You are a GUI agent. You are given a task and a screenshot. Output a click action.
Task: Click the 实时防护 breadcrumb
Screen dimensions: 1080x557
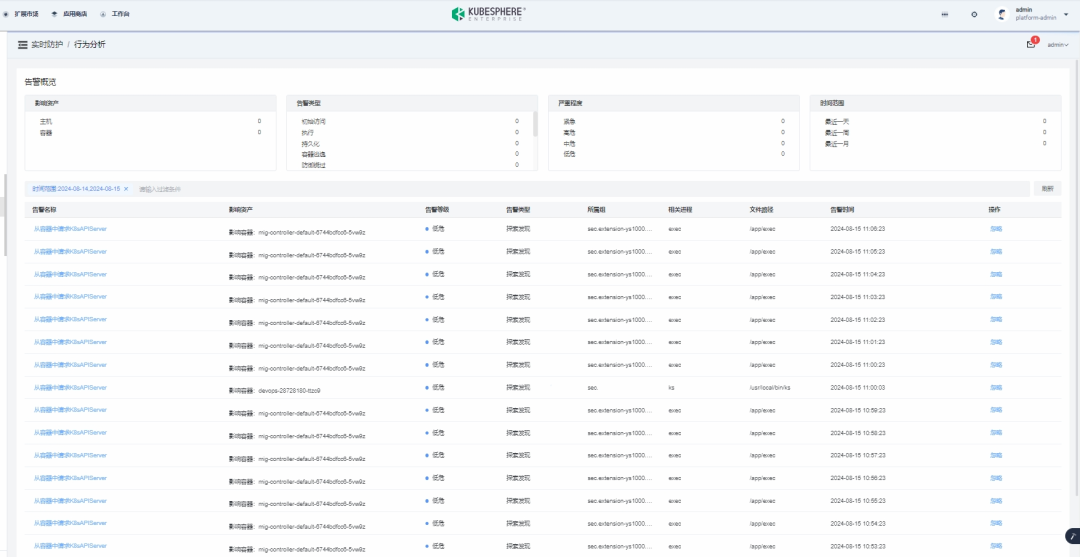pos(47,45)
